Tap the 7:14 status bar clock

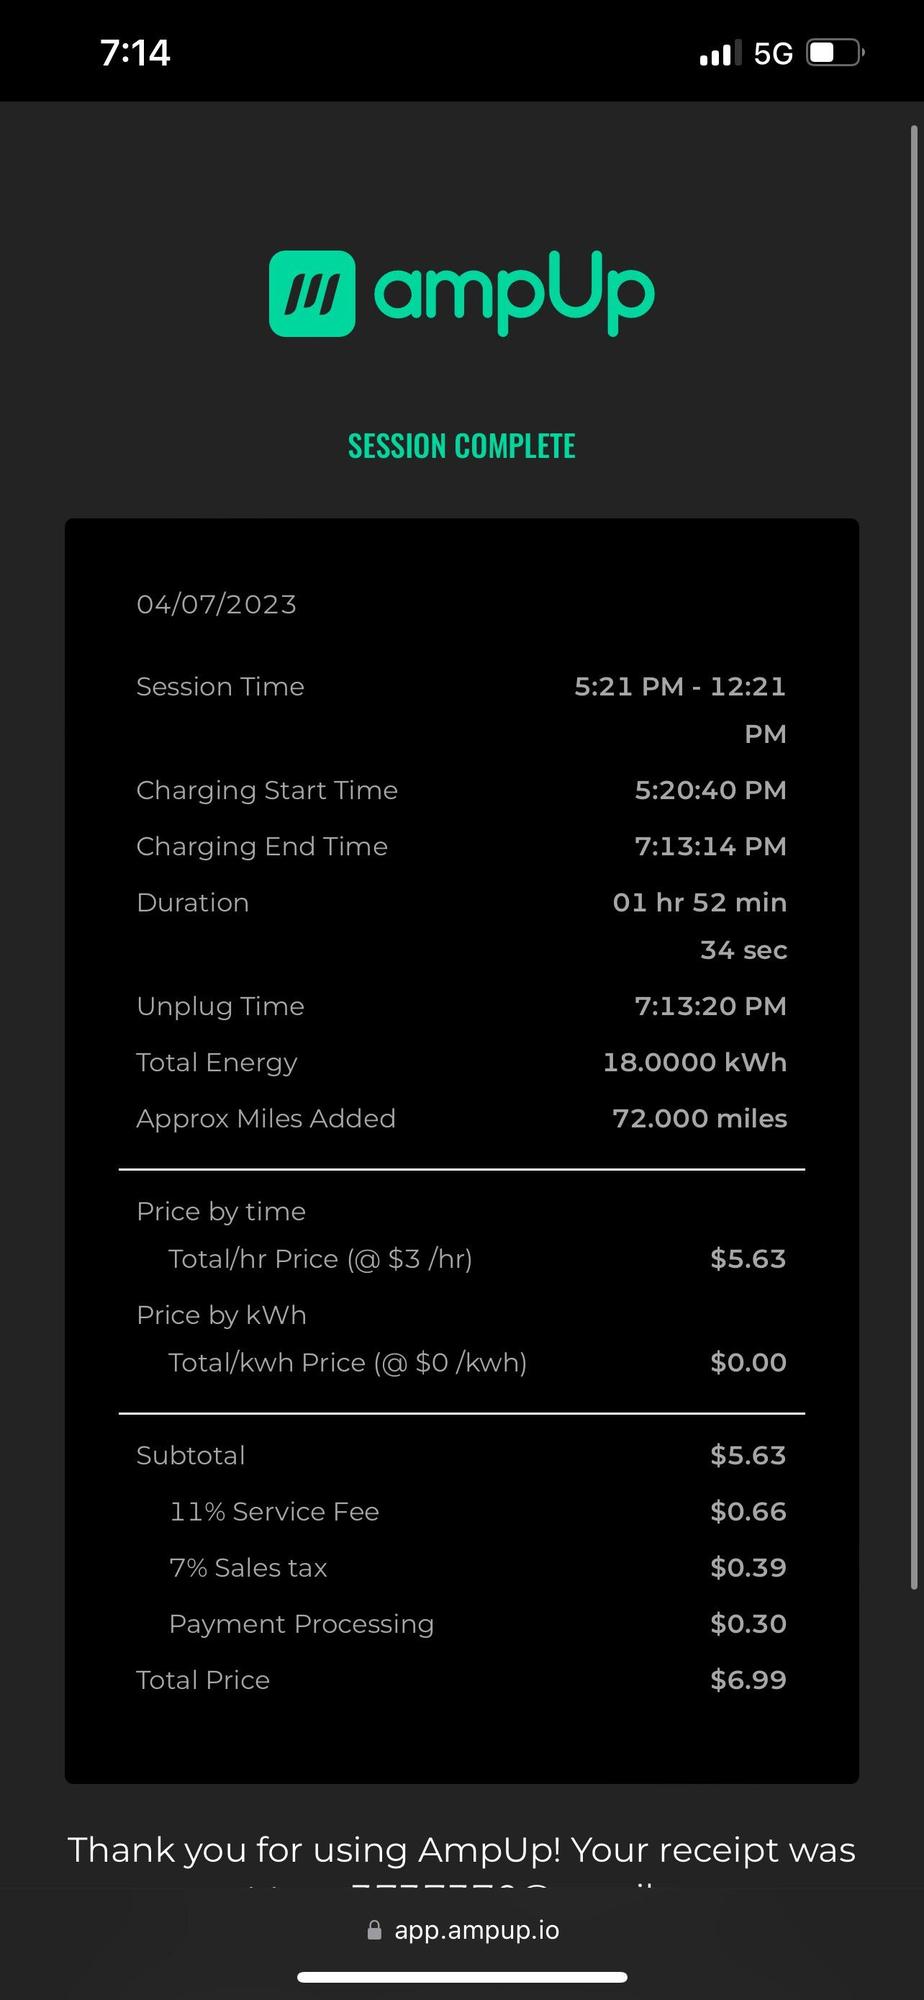(x=135, y=53)
